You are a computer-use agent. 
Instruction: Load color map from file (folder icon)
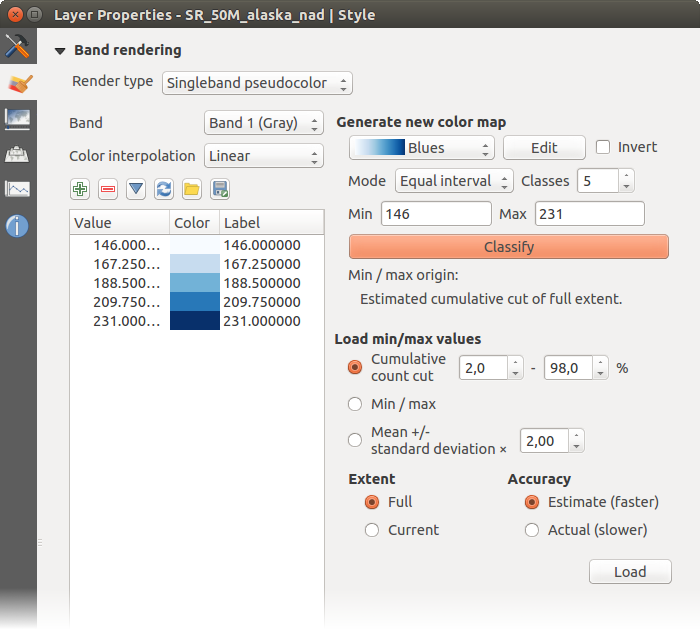point(192,189)
